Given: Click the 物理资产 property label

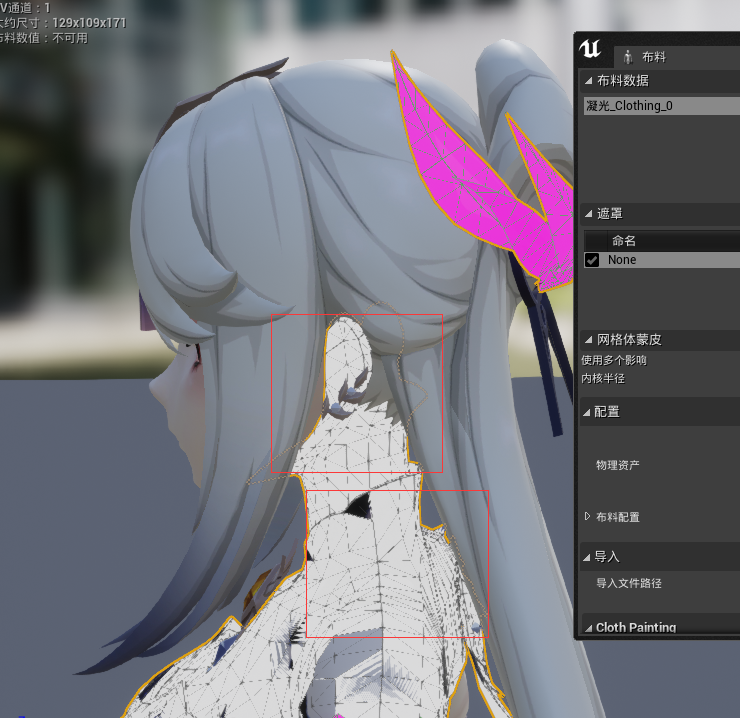Looking at the screenshot, I should (x=618, y=465).
